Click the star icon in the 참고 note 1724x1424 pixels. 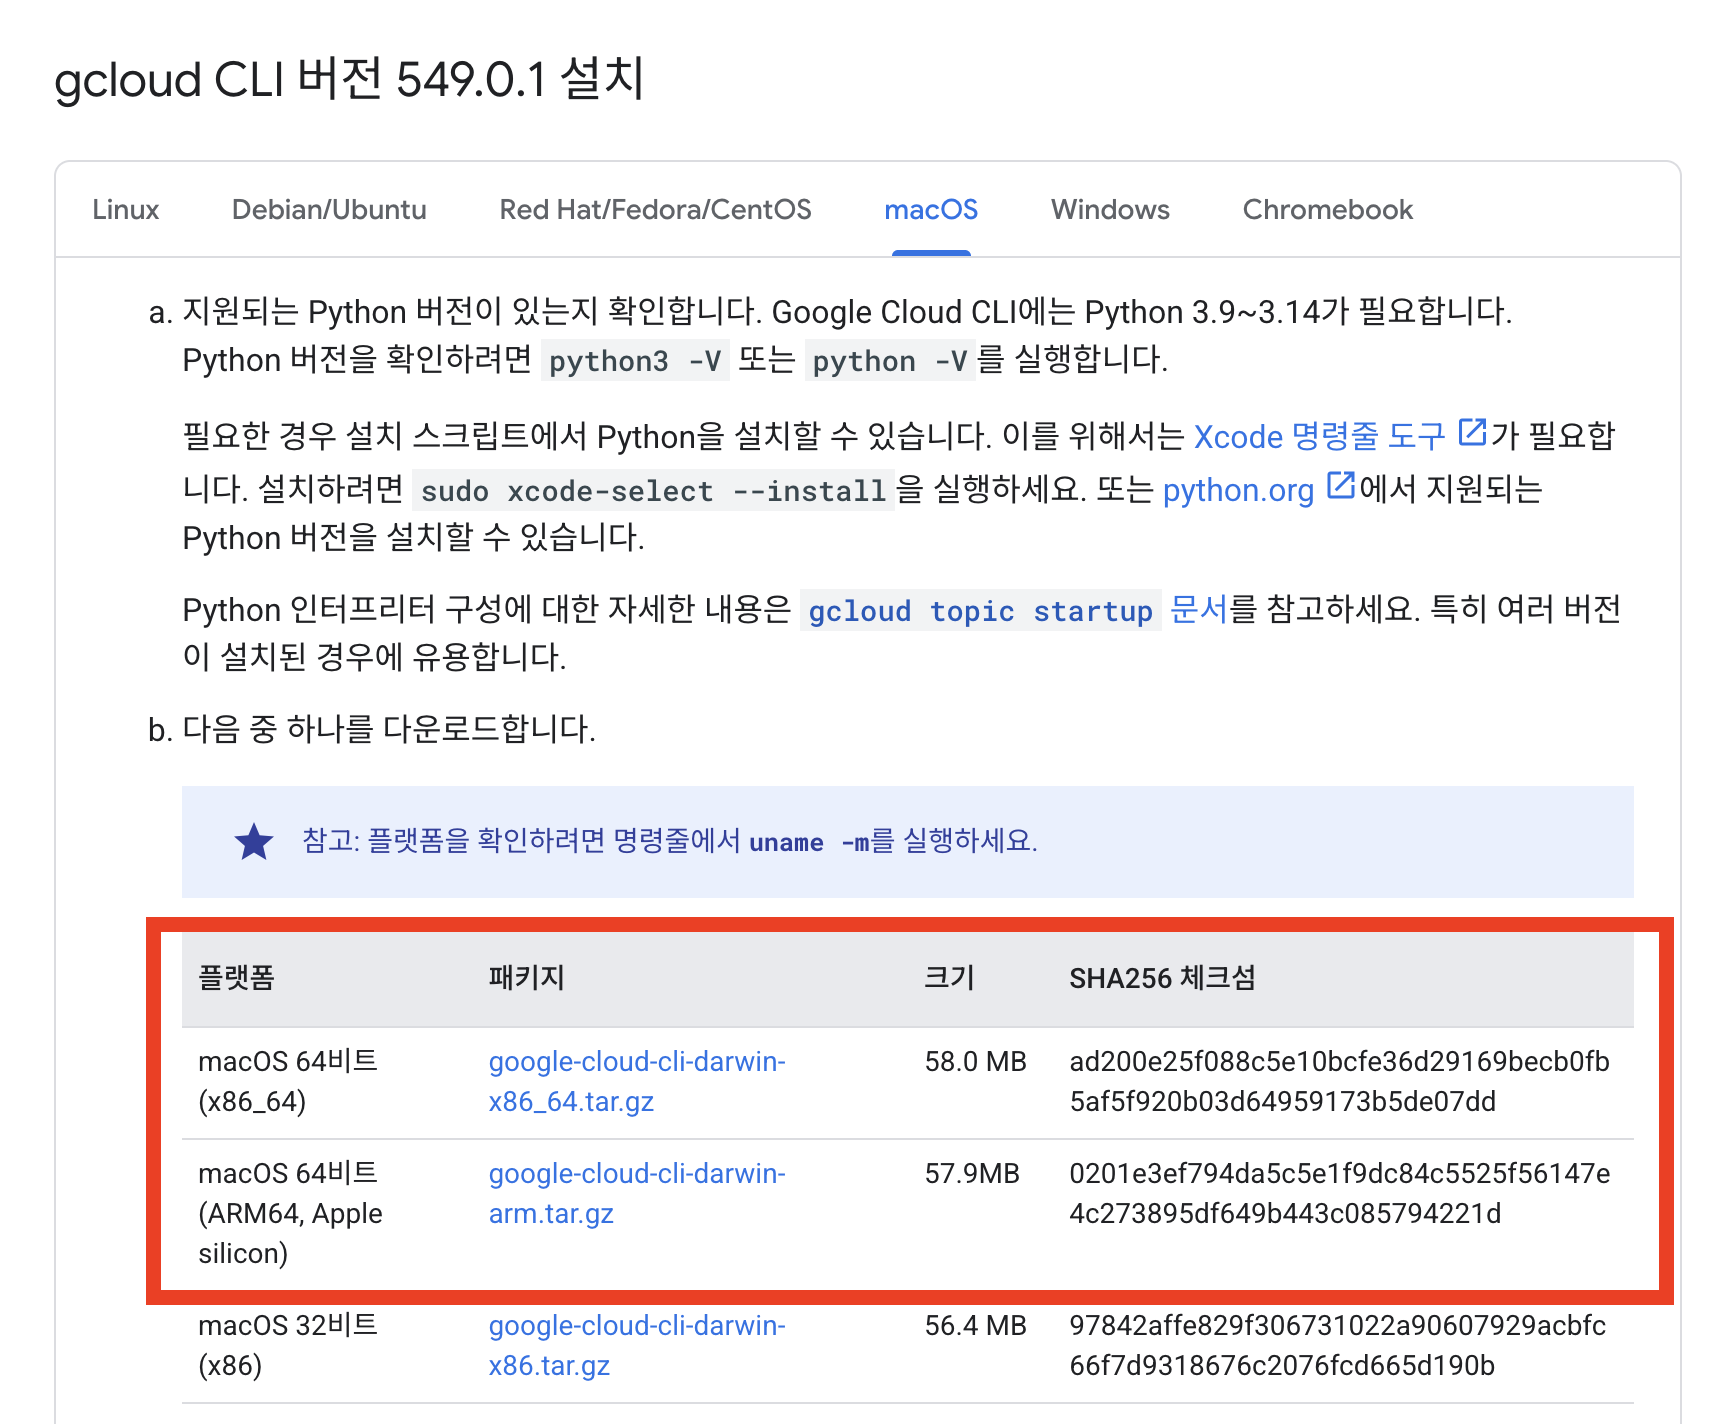coord(254,841)
